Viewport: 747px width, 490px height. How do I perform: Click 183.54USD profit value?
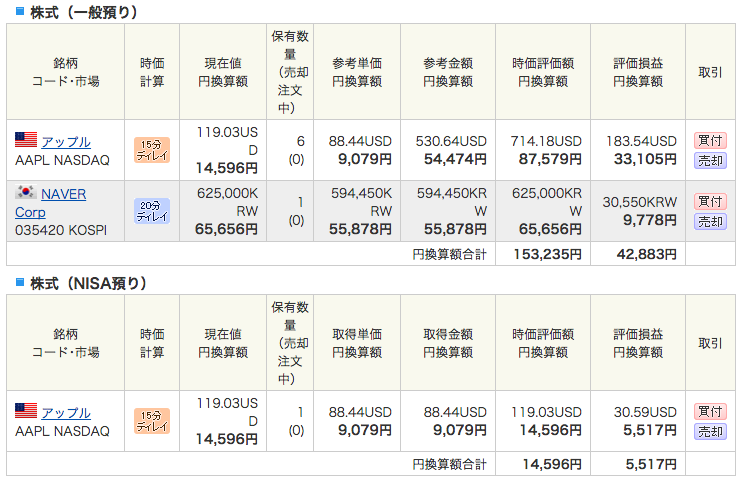641,141
